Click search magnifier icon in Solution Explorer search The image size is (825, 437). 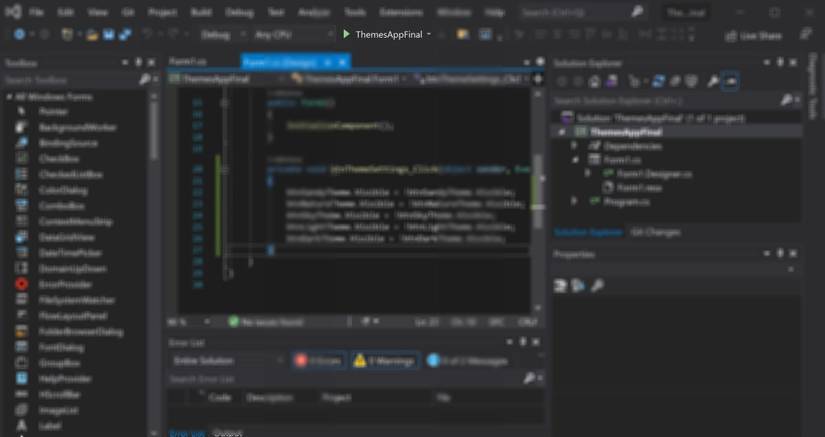pos(787,100)
